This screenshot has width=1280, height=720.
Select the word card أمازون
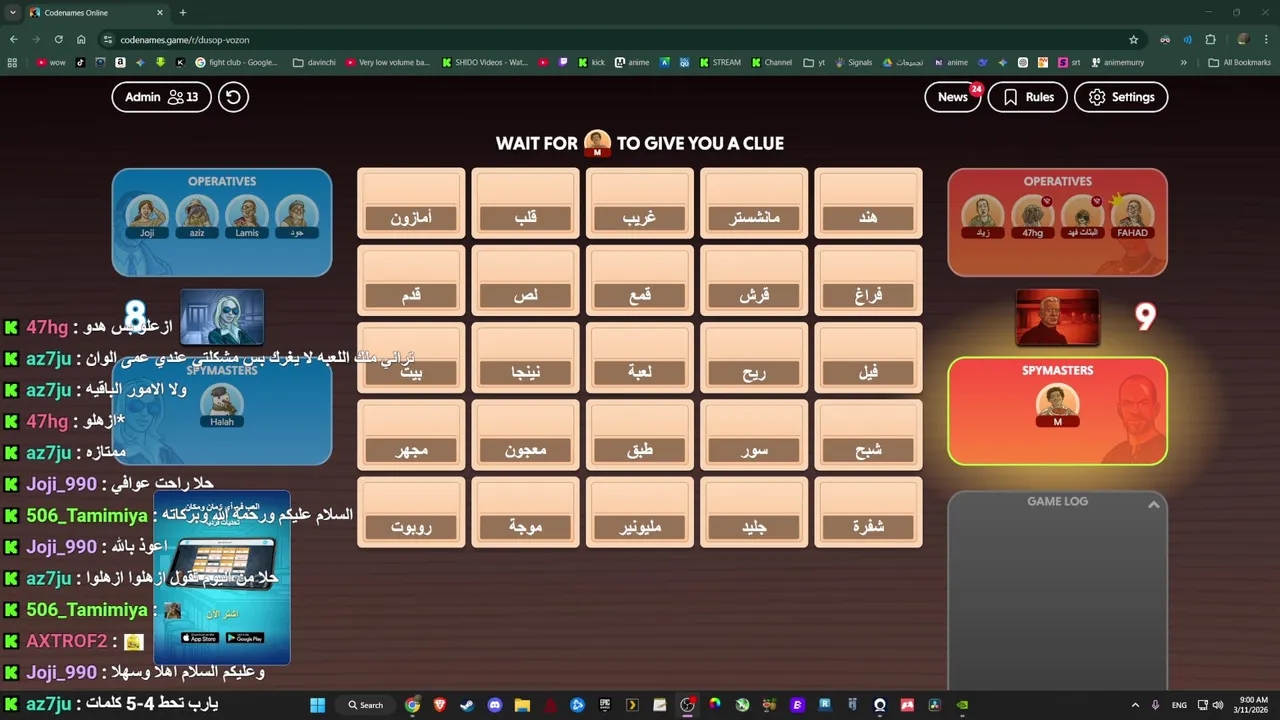[x=411, y=204]
